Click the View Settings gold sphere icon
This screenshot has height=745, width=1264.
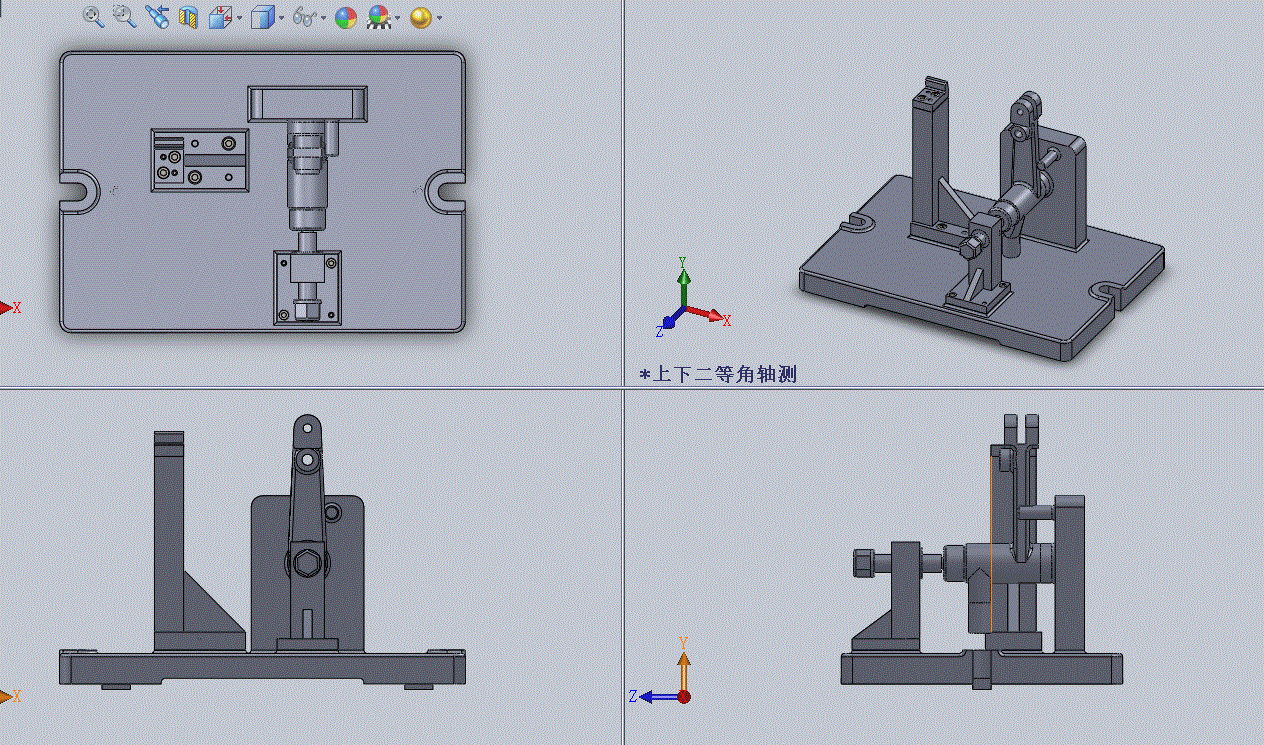point(420,17)
